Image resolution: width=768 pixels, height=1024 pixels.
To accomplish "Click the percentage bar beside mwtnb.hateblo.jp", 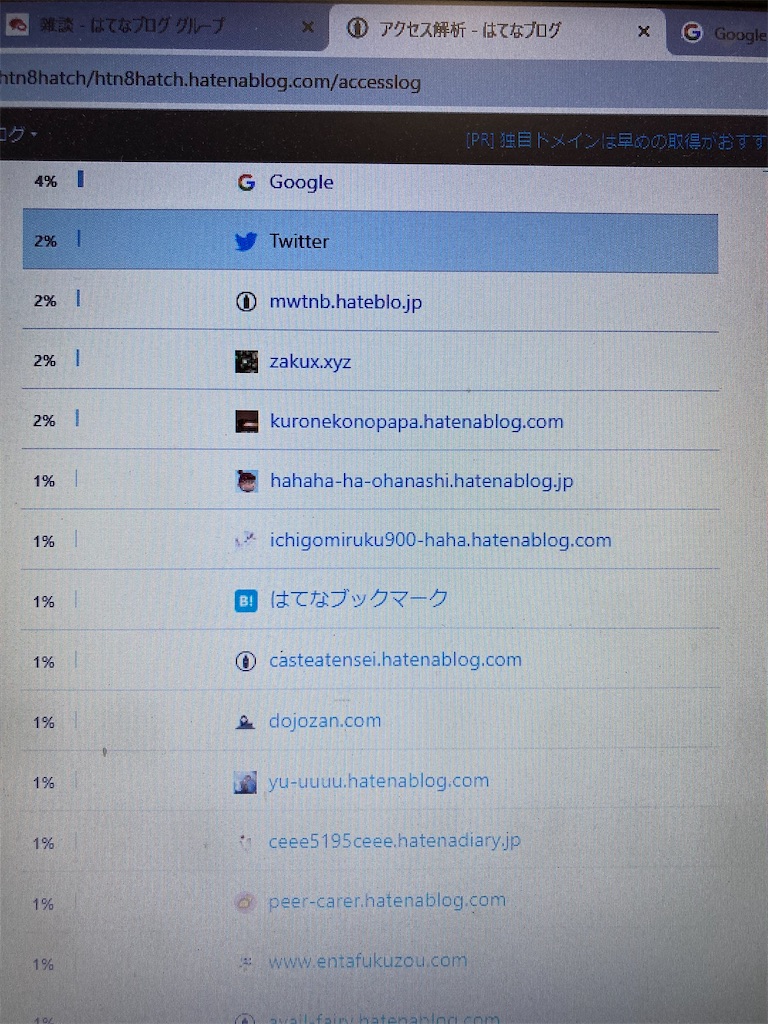I will [x=78, y=298].
